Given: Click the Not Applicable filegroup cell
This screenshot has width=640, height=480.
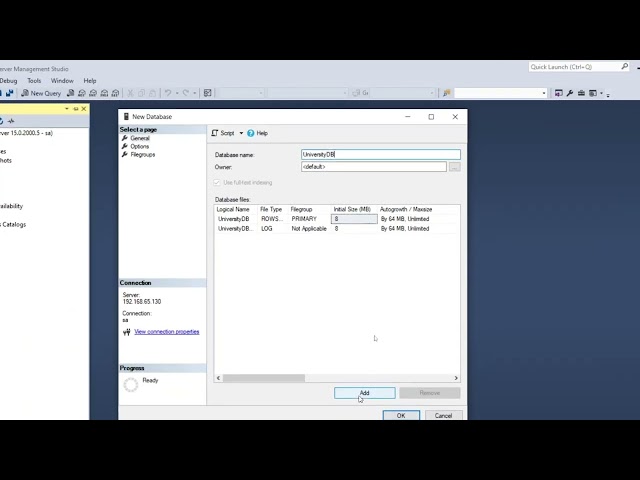Looking at the screenshot, I should tap(309, 229).
